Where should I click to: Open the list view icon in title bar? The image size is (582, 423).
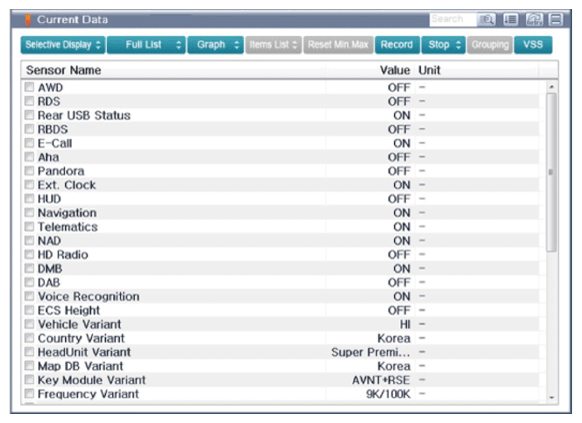tap(511, 19)
